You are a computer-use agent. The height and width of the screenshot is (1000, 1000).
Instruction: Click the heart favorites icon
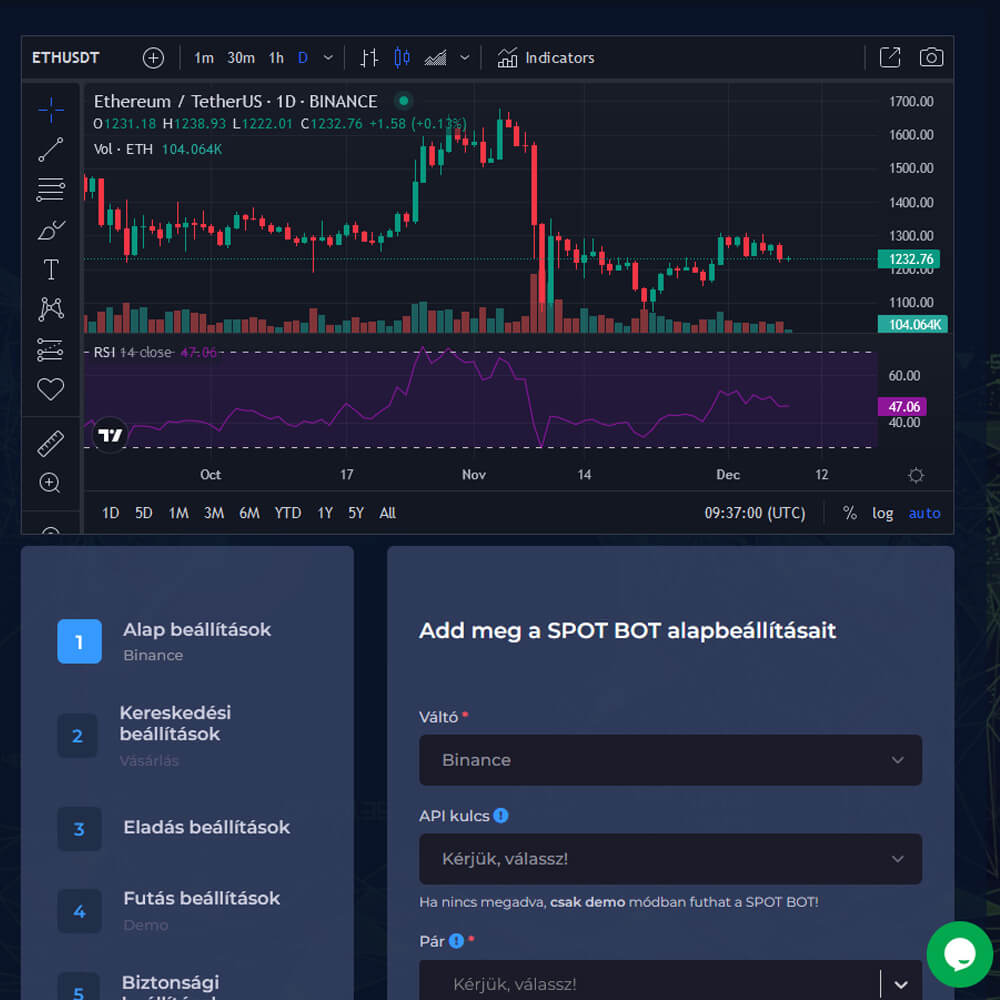(x=50, y=389)
